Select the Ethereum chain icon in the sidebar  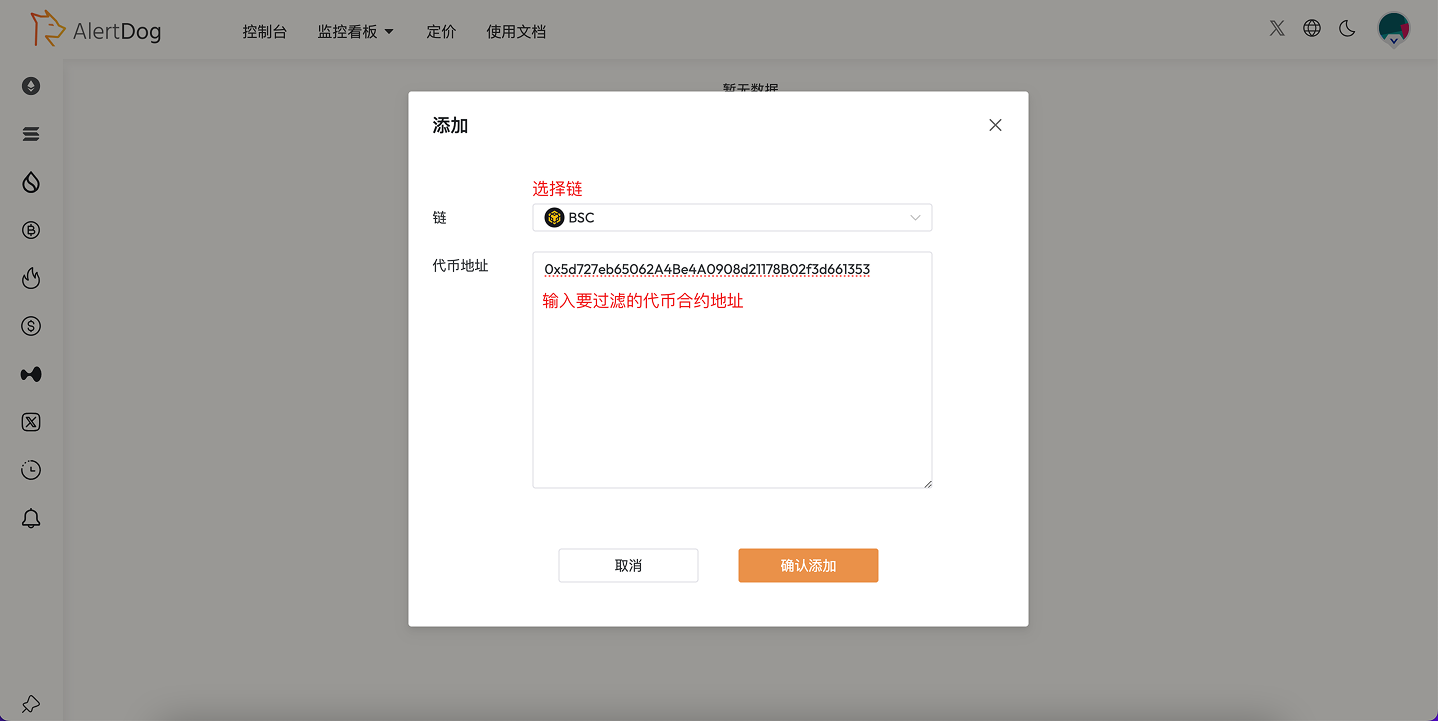click(x=30, y=86)
